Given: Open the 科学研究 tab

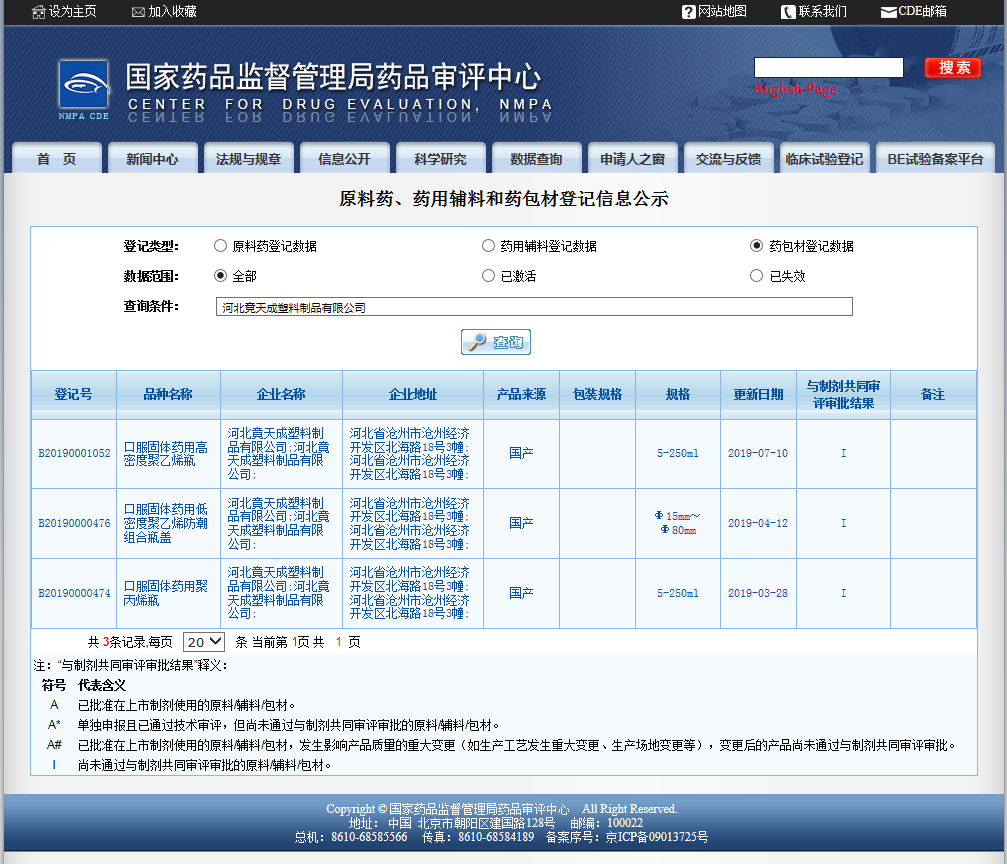Looking at the screenshot, I should pos(441,159).
